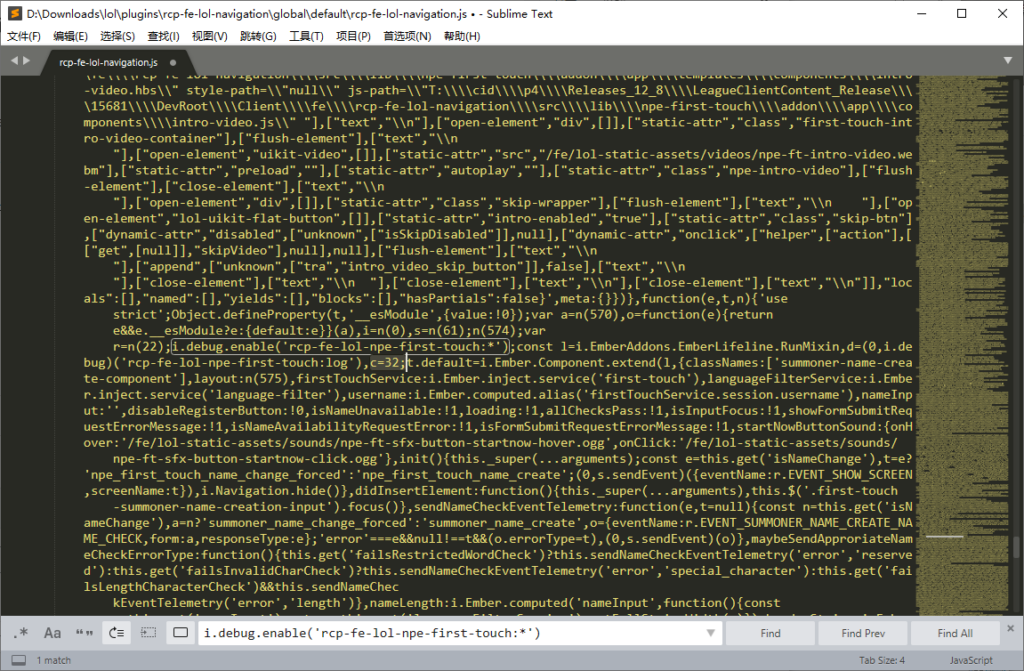Viewport: 1024px width, 671px height.
Task: Click the tab scroll left arrow
Action: point(14,60)
